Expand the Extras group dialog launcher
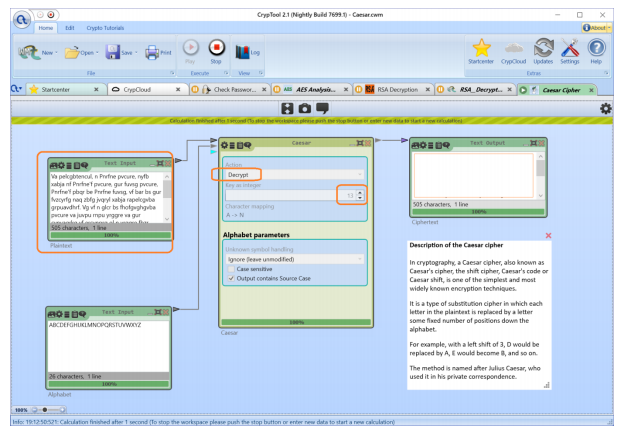The width and height of the screenshot is (621, 437). [x=606, y=73]
